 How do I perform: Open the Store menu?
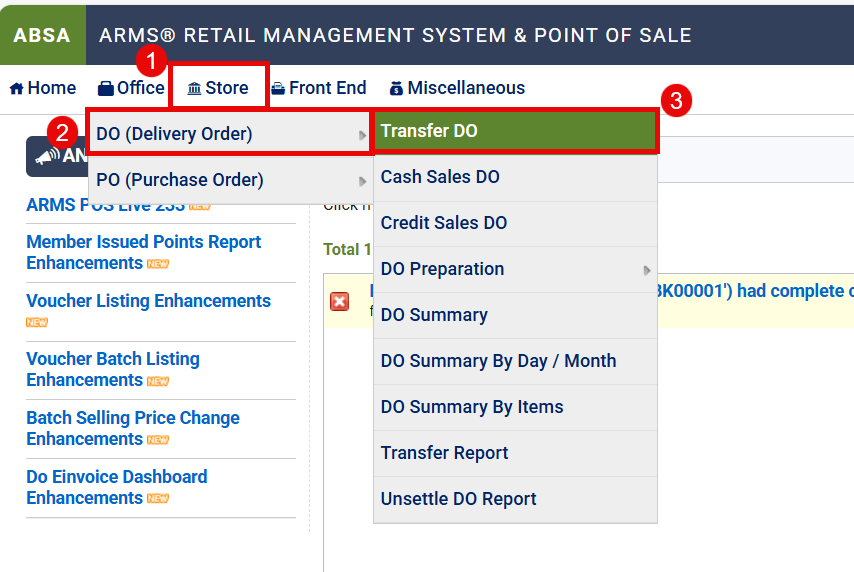tap(218, 88)
